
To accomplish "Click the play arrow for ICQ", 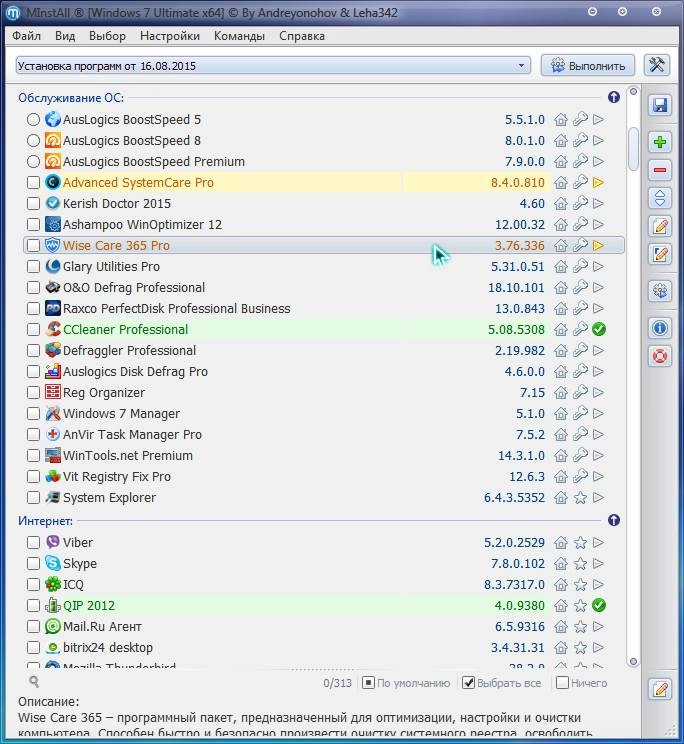I will point(599,585).
